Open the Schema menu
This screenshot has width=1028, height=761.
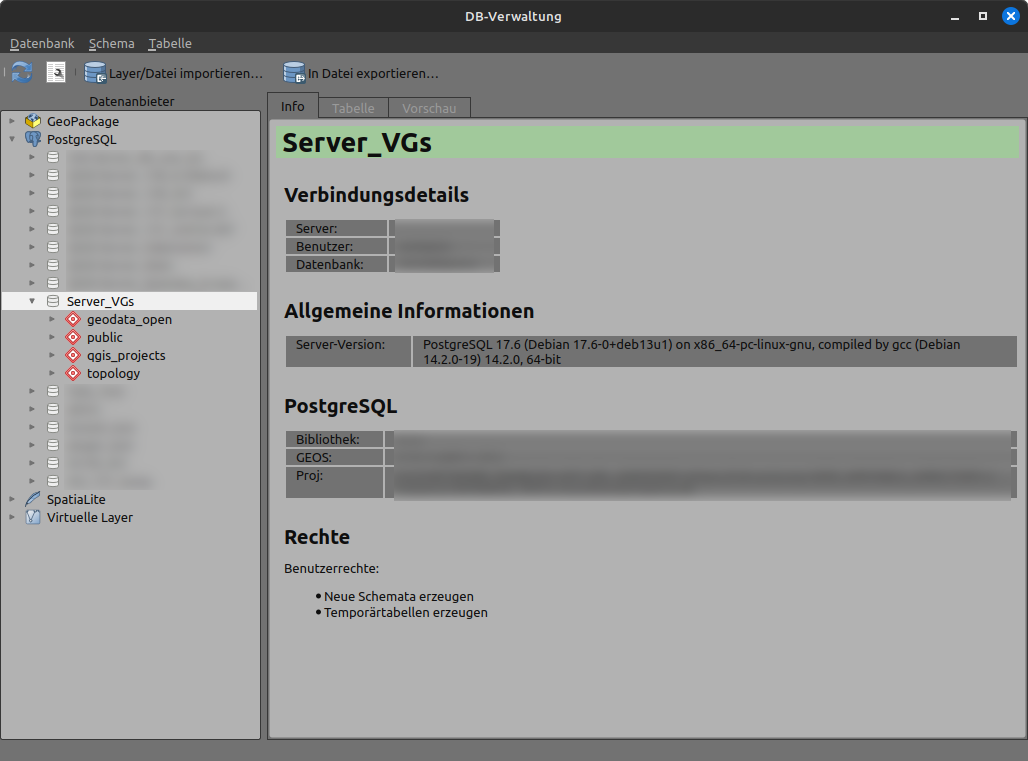click(111, 43)
